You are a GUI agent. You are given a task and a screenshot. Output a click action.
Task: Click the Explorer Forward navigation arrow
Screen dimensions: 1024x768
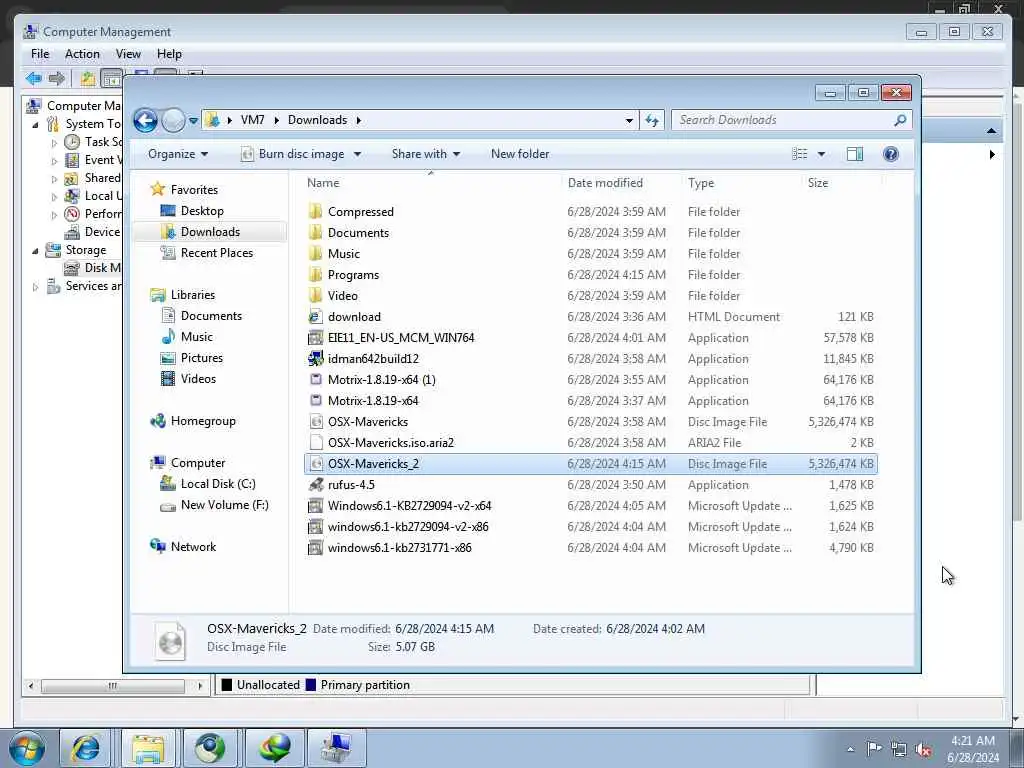pos(173,120)
